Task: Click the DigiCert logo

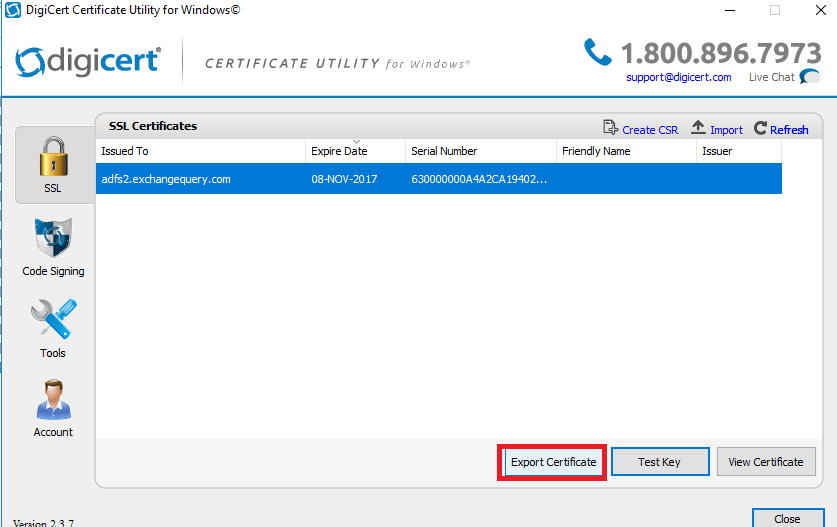Action: coord(88,61)
